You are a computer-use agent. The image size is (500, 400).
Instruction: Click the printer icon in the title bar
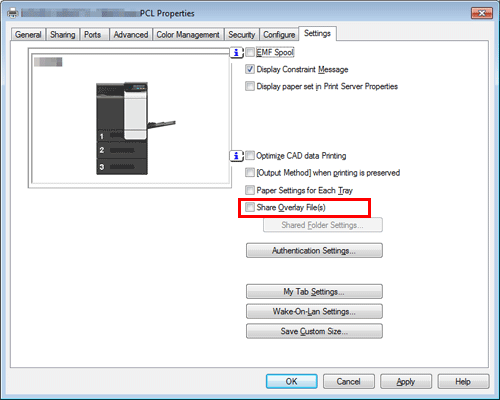pyautogui.click(x=13, y=13)
